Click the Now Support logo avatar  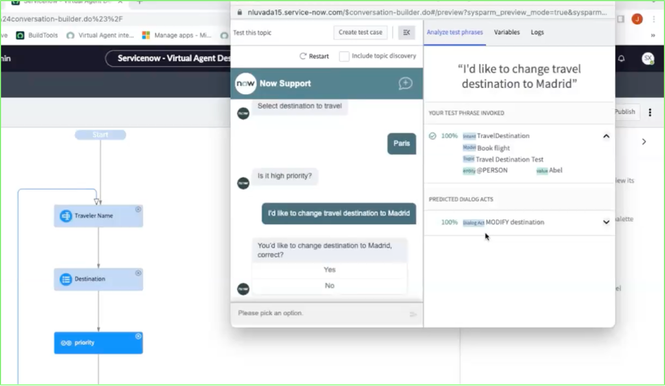[x=246, y=84]
